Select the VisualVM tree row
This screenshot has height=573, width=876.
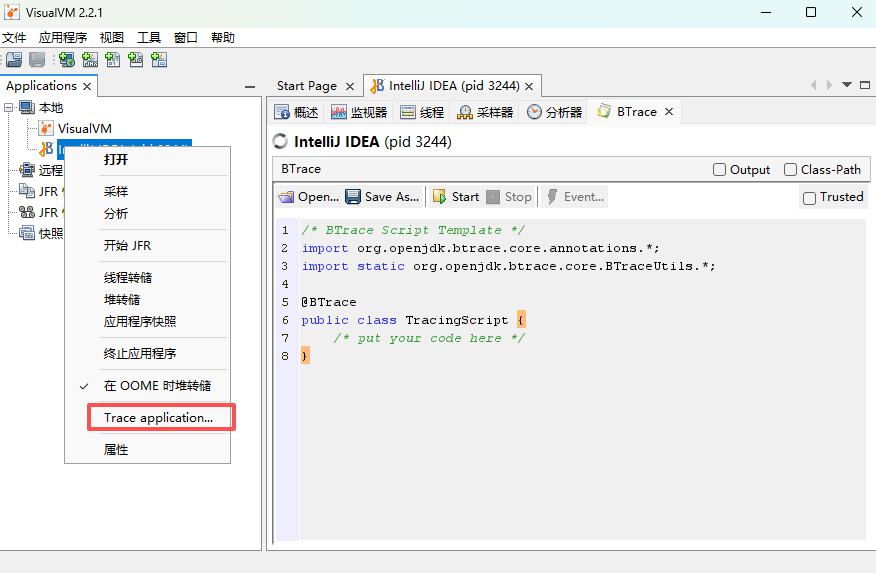point(85,128)
